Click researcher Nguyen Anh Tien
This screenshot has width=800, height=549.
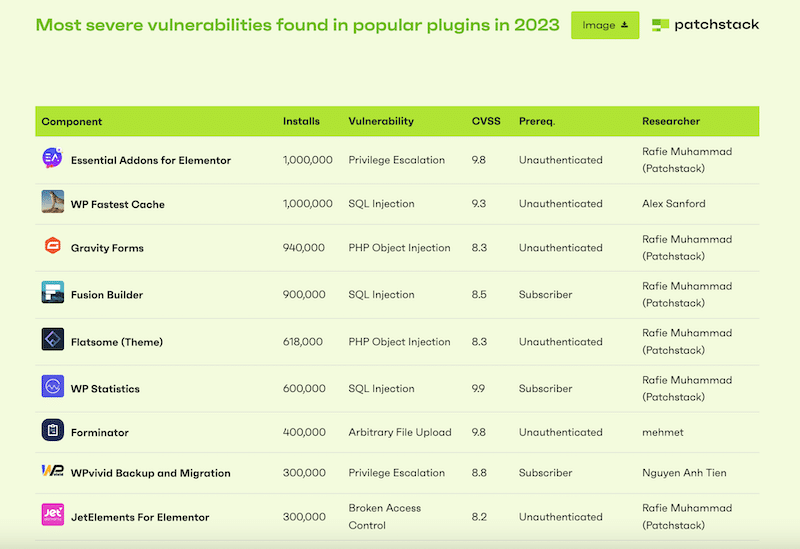click(684, 472)
